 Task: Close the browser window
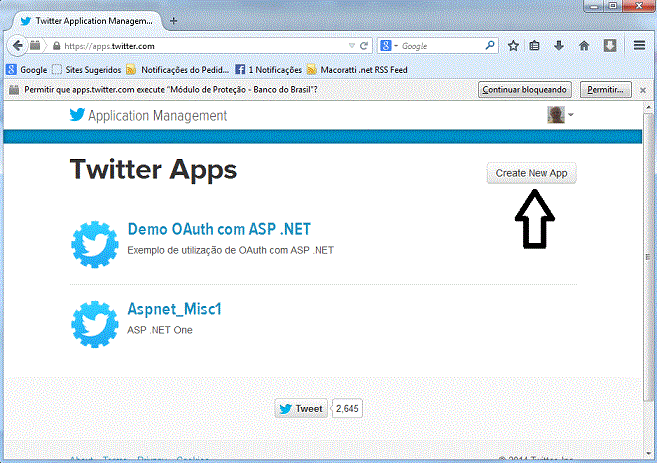pyautogui.click(x=639, y=6)
